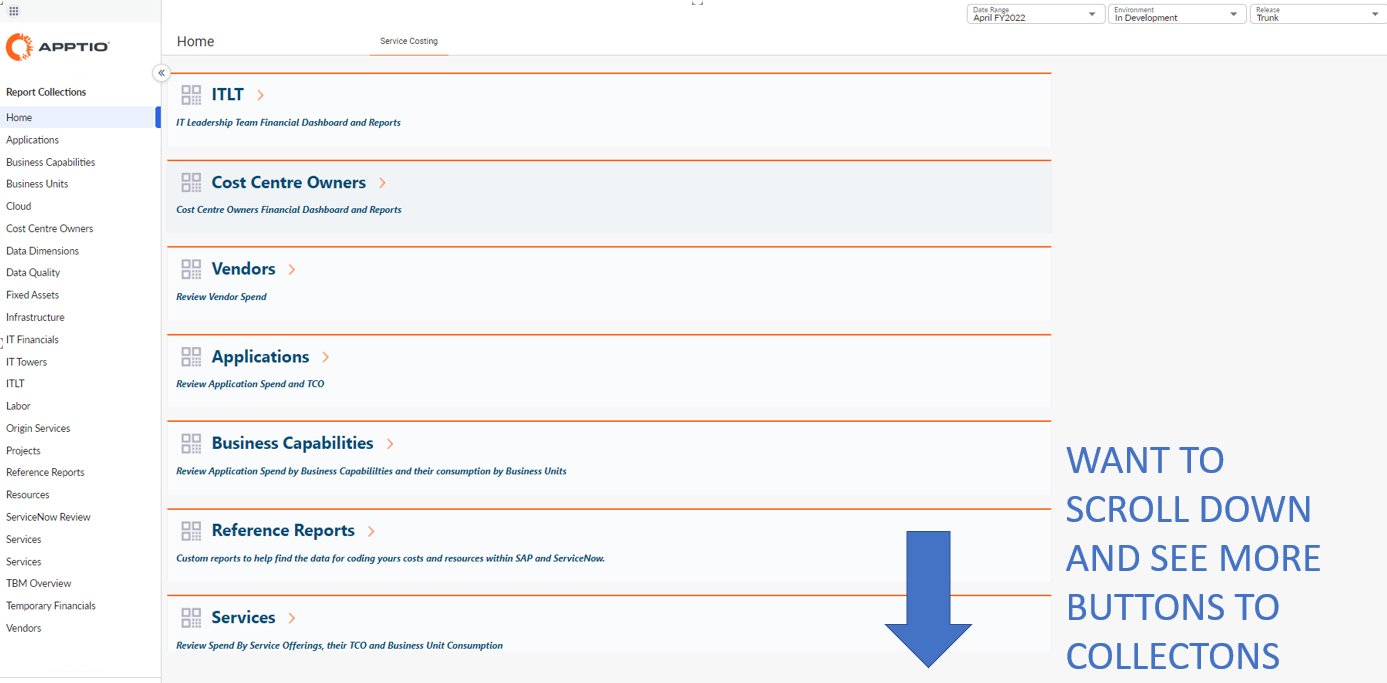Open Labor collection

pos(18,406)
